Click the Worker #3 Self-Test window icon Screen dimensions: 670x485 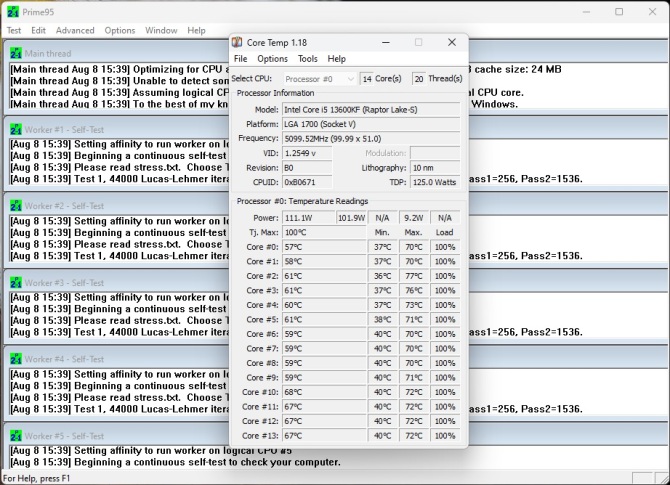pos(16,283)
